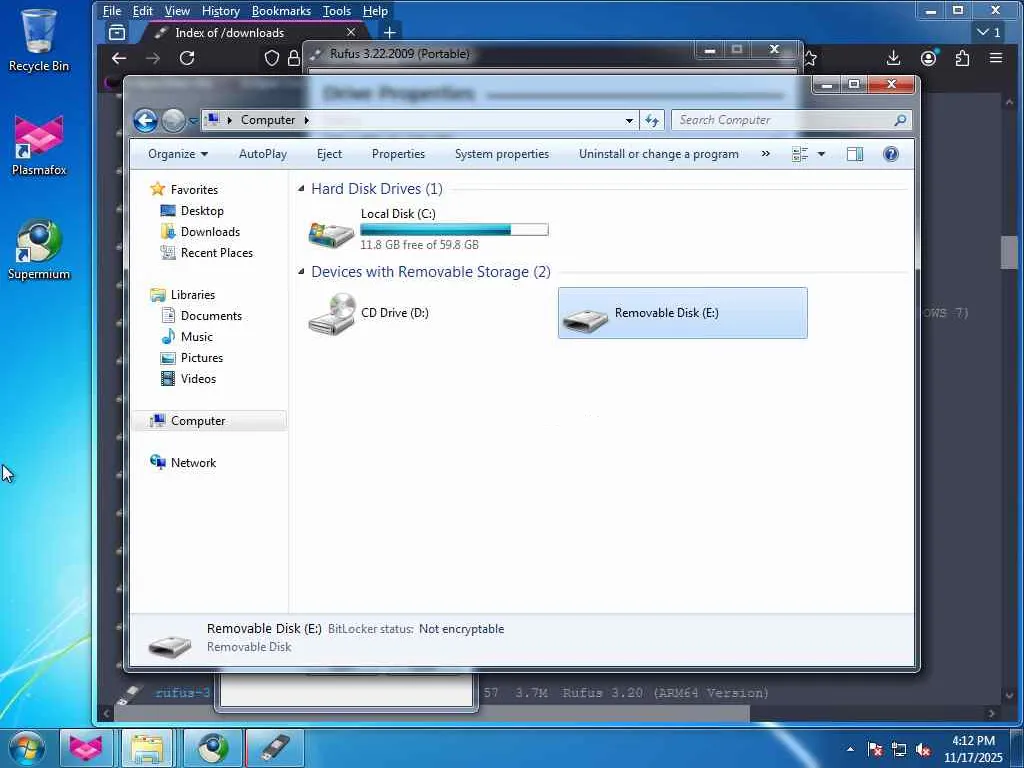The image size is (1024, 768).
Task: Open the browser History menu
Action: 221,10
